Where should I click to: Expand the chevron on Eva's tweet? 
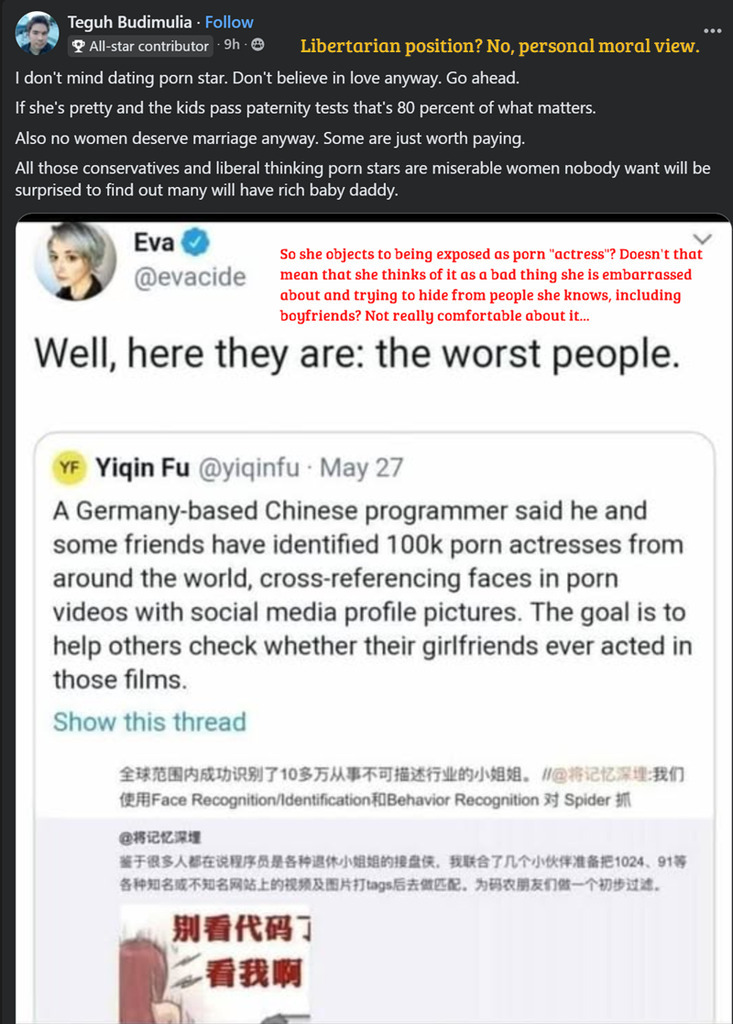pyautogui.click(x=702, y=238)
